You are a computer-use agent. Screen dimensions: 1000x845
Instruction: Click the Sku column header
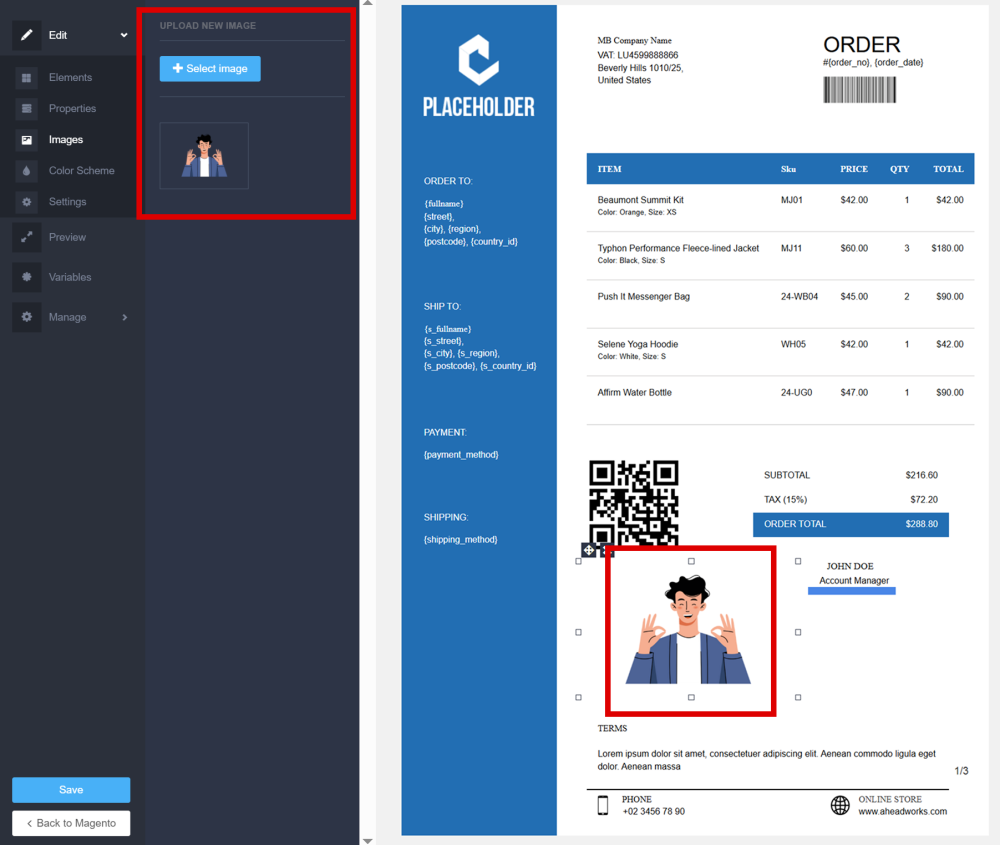coord(788,169)
